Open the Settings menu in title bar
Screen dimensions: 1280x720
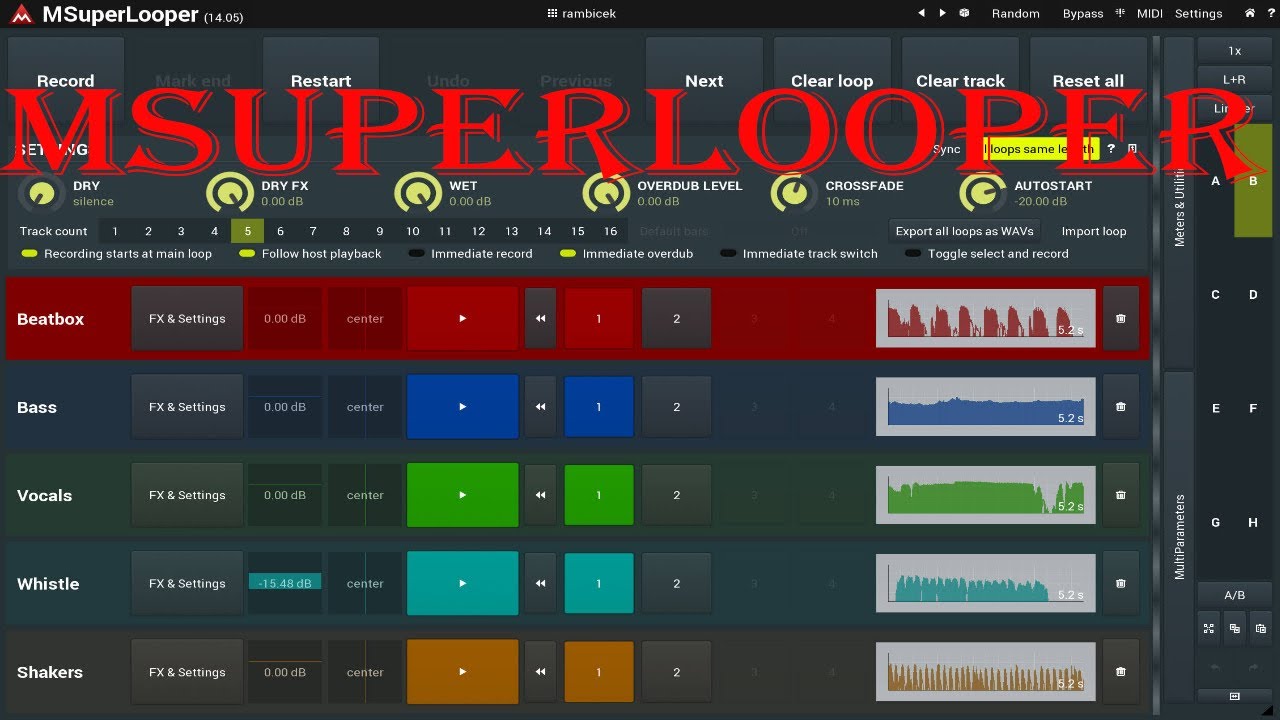pyautogui.click(x=1198, y=14)
